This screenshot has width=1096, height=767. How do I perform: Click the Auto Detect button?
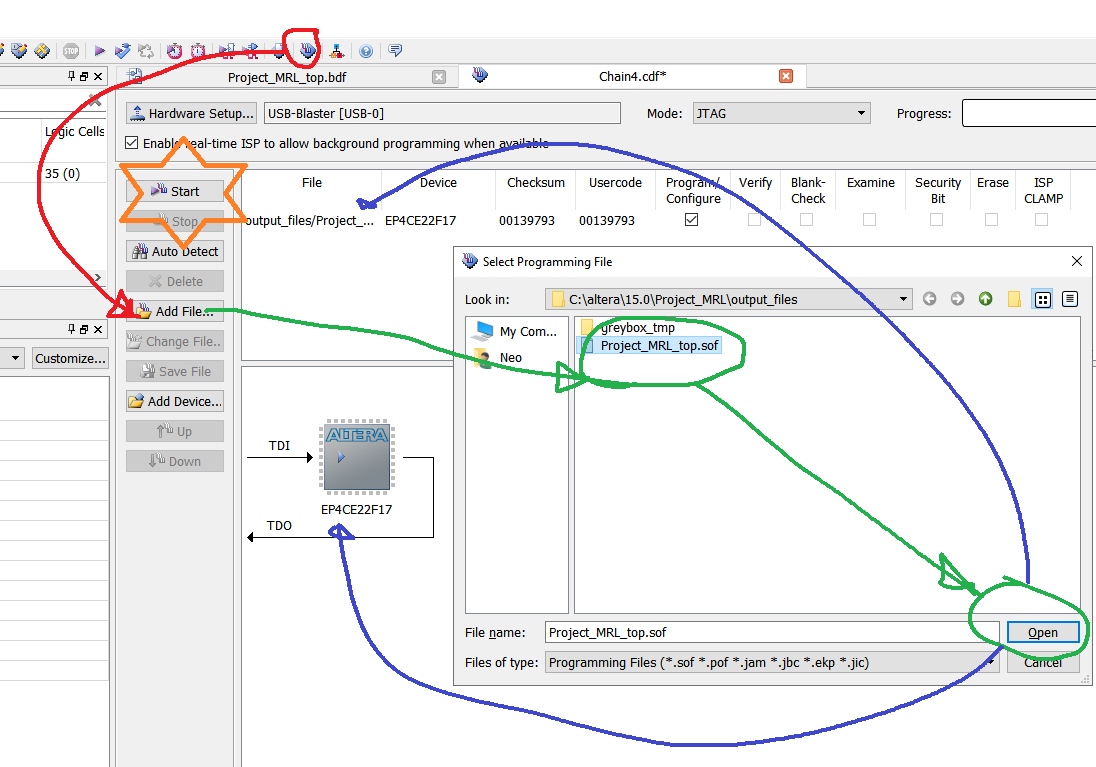[x=175, y=251]
